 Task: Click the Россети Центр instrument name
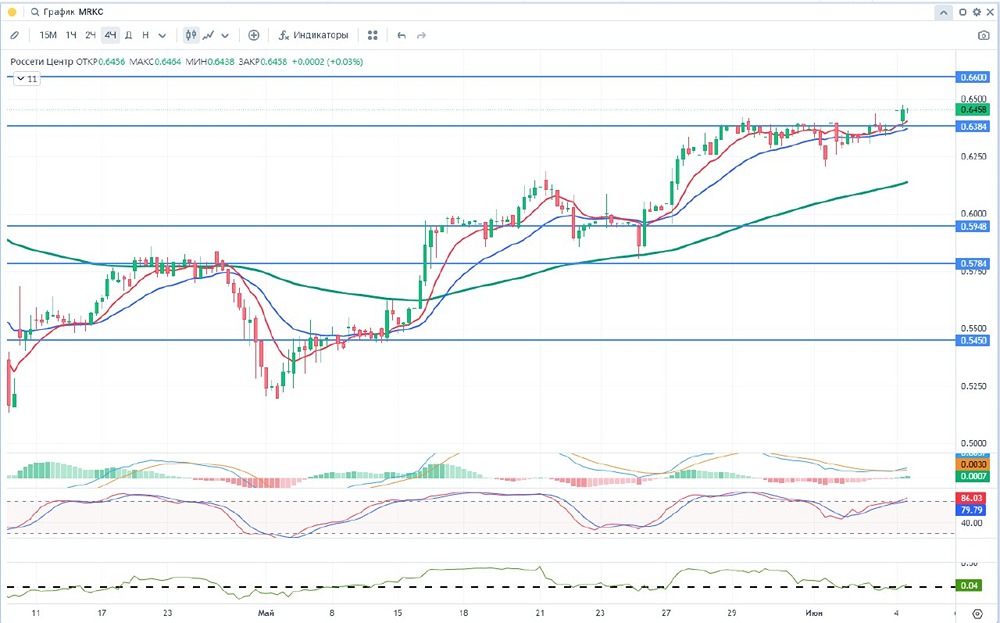click(41, 62)
